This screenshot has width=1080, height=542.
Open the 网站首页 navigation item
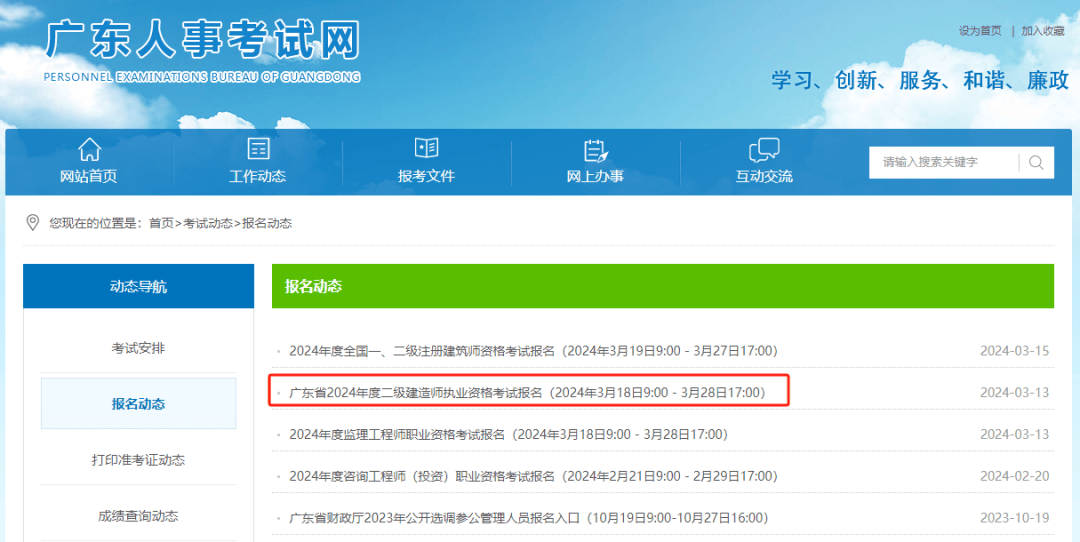[x=89, y=176]
